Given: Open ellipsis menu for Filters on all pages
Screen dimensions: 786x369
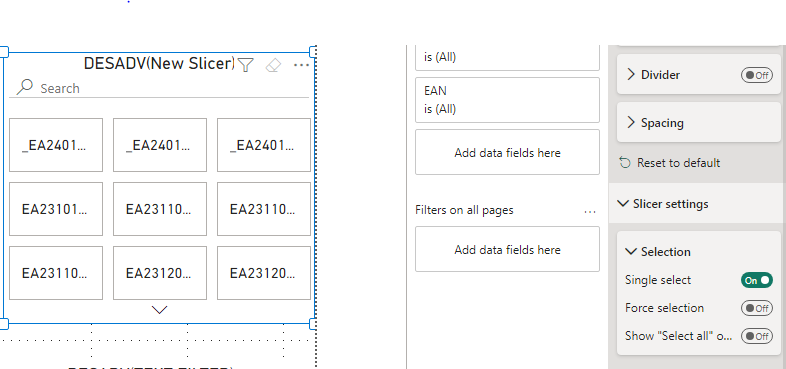Looking at the screenshot, I should pyautogui.click(x=590, y=212).
